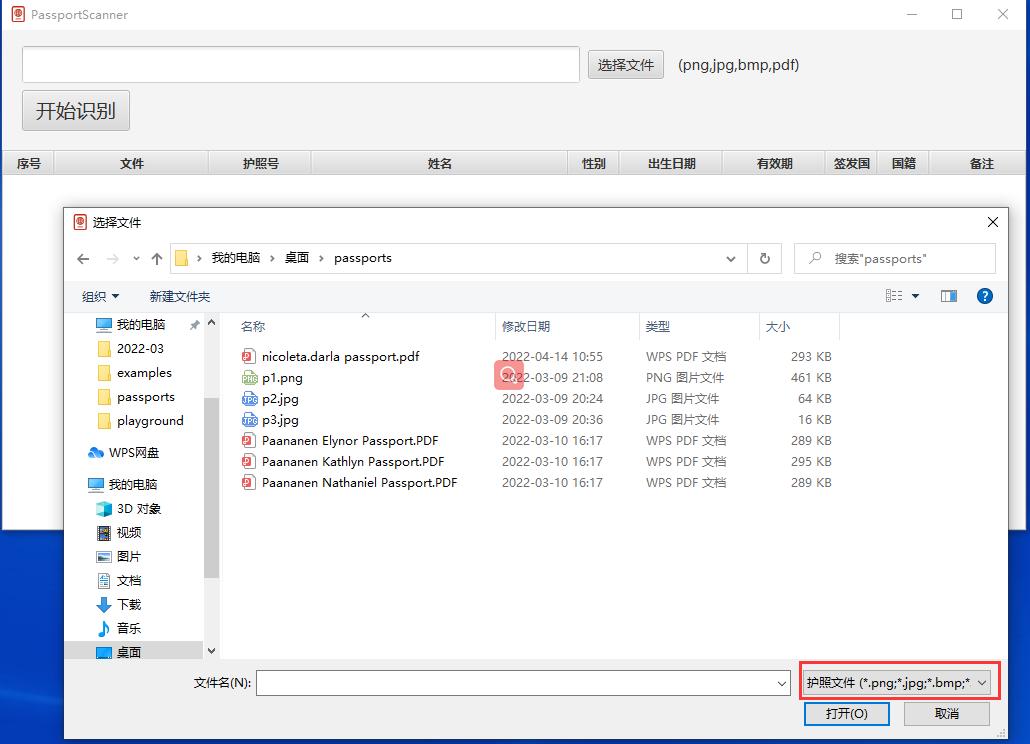Select 桌面 in the sidebar tree

[129, 653]
